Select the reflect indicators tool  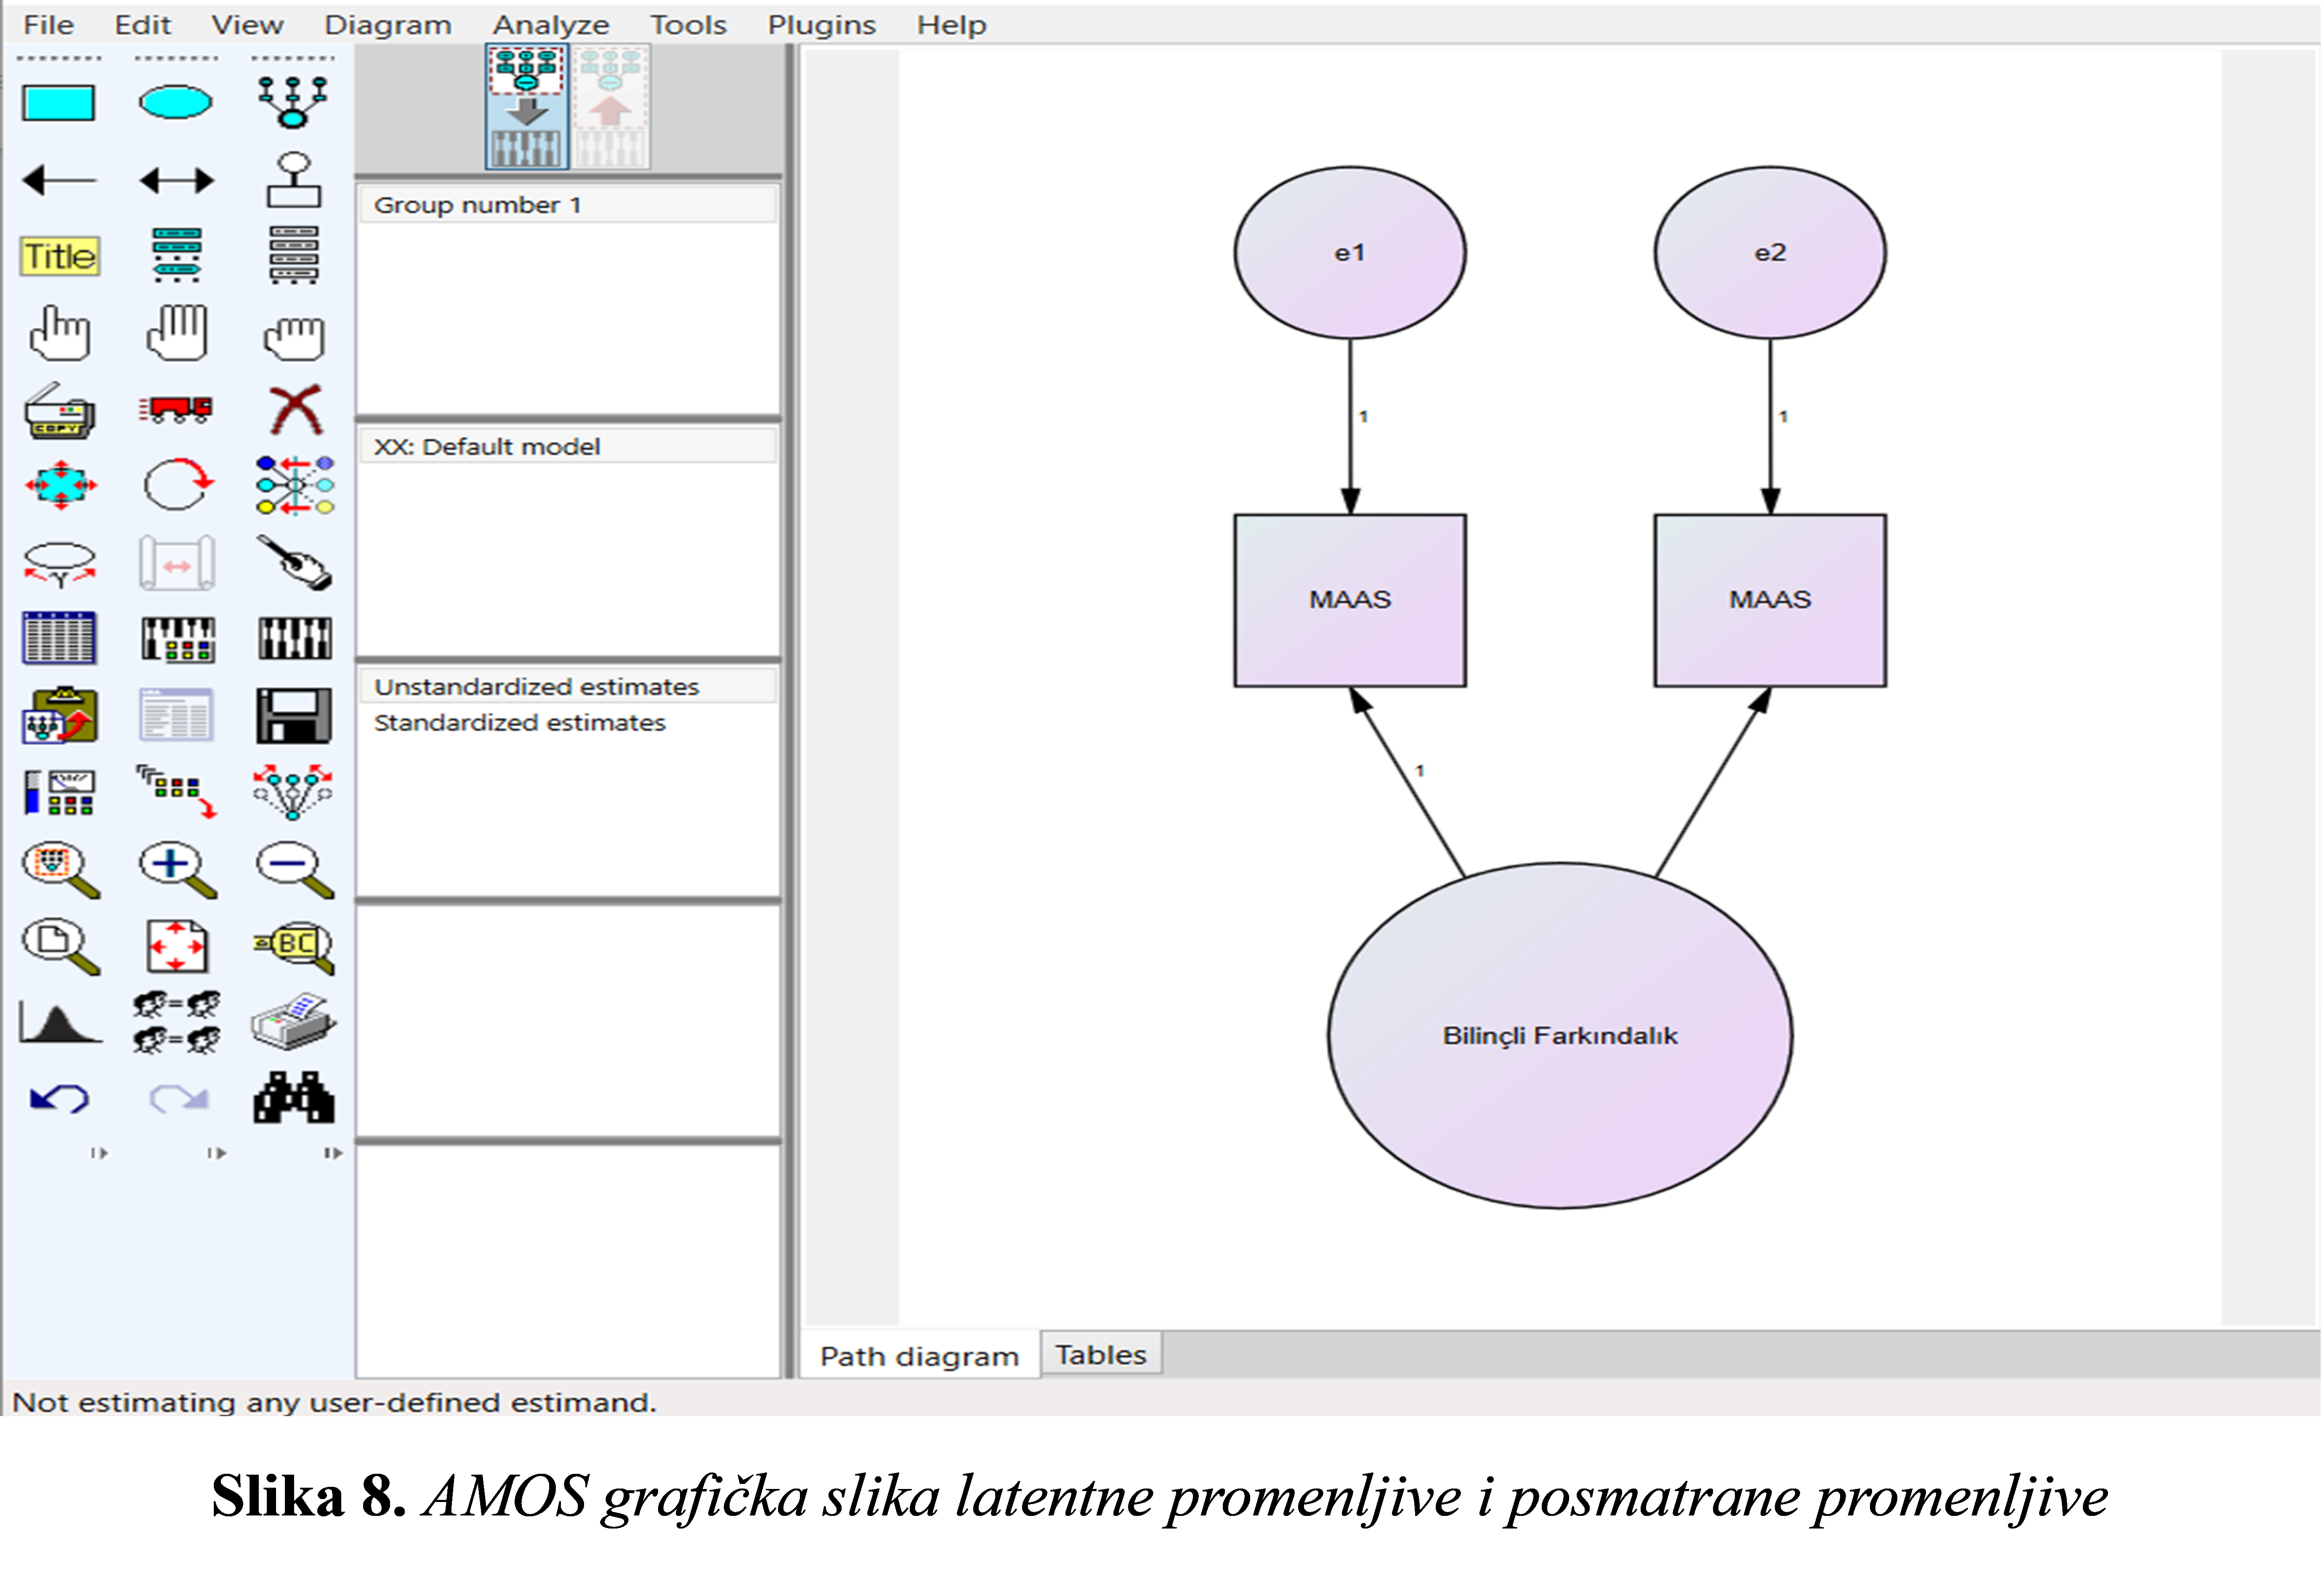point(294,486)
